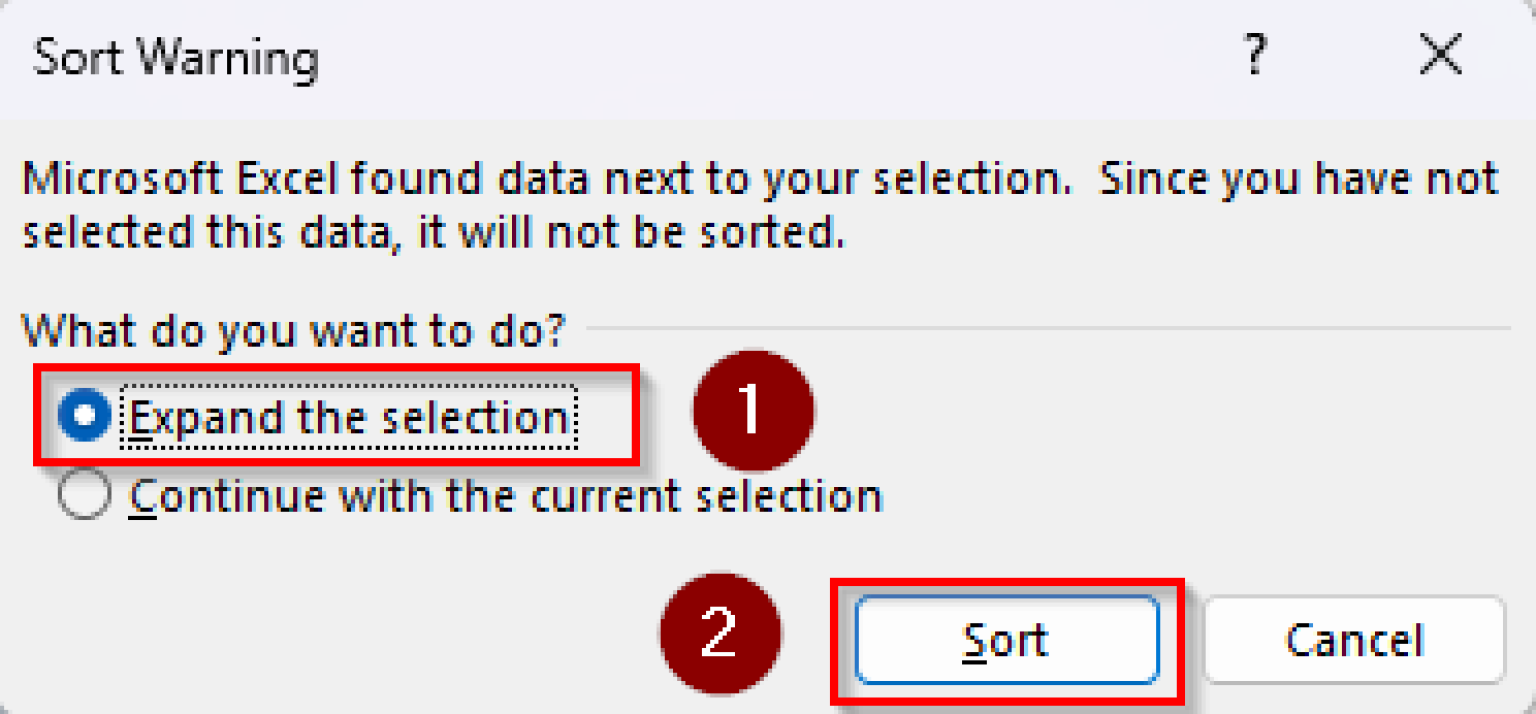1536x714 pixels.
Task: Click the 'What do you want to do?' heading
Action: coord(293,328)
